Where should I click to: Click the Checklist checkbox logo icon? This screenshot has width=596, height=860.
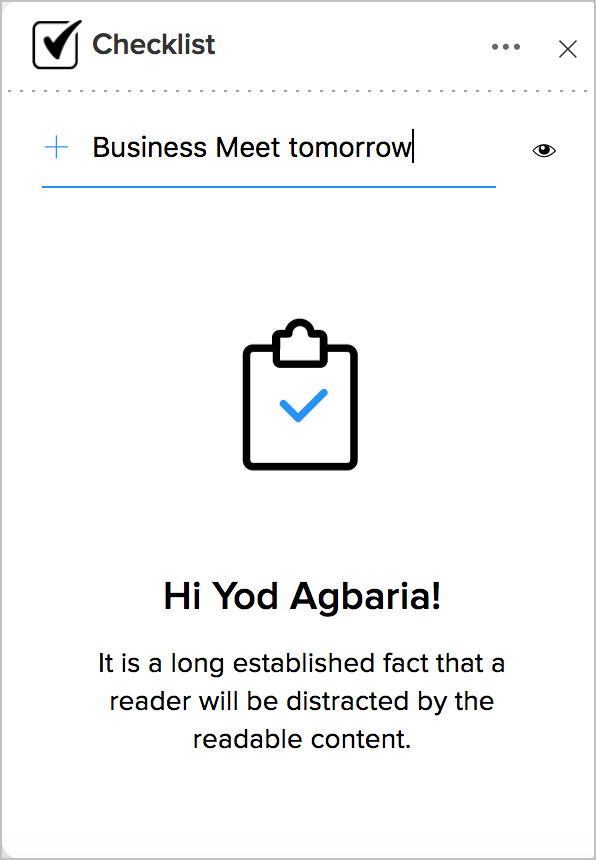coord(57,44)
